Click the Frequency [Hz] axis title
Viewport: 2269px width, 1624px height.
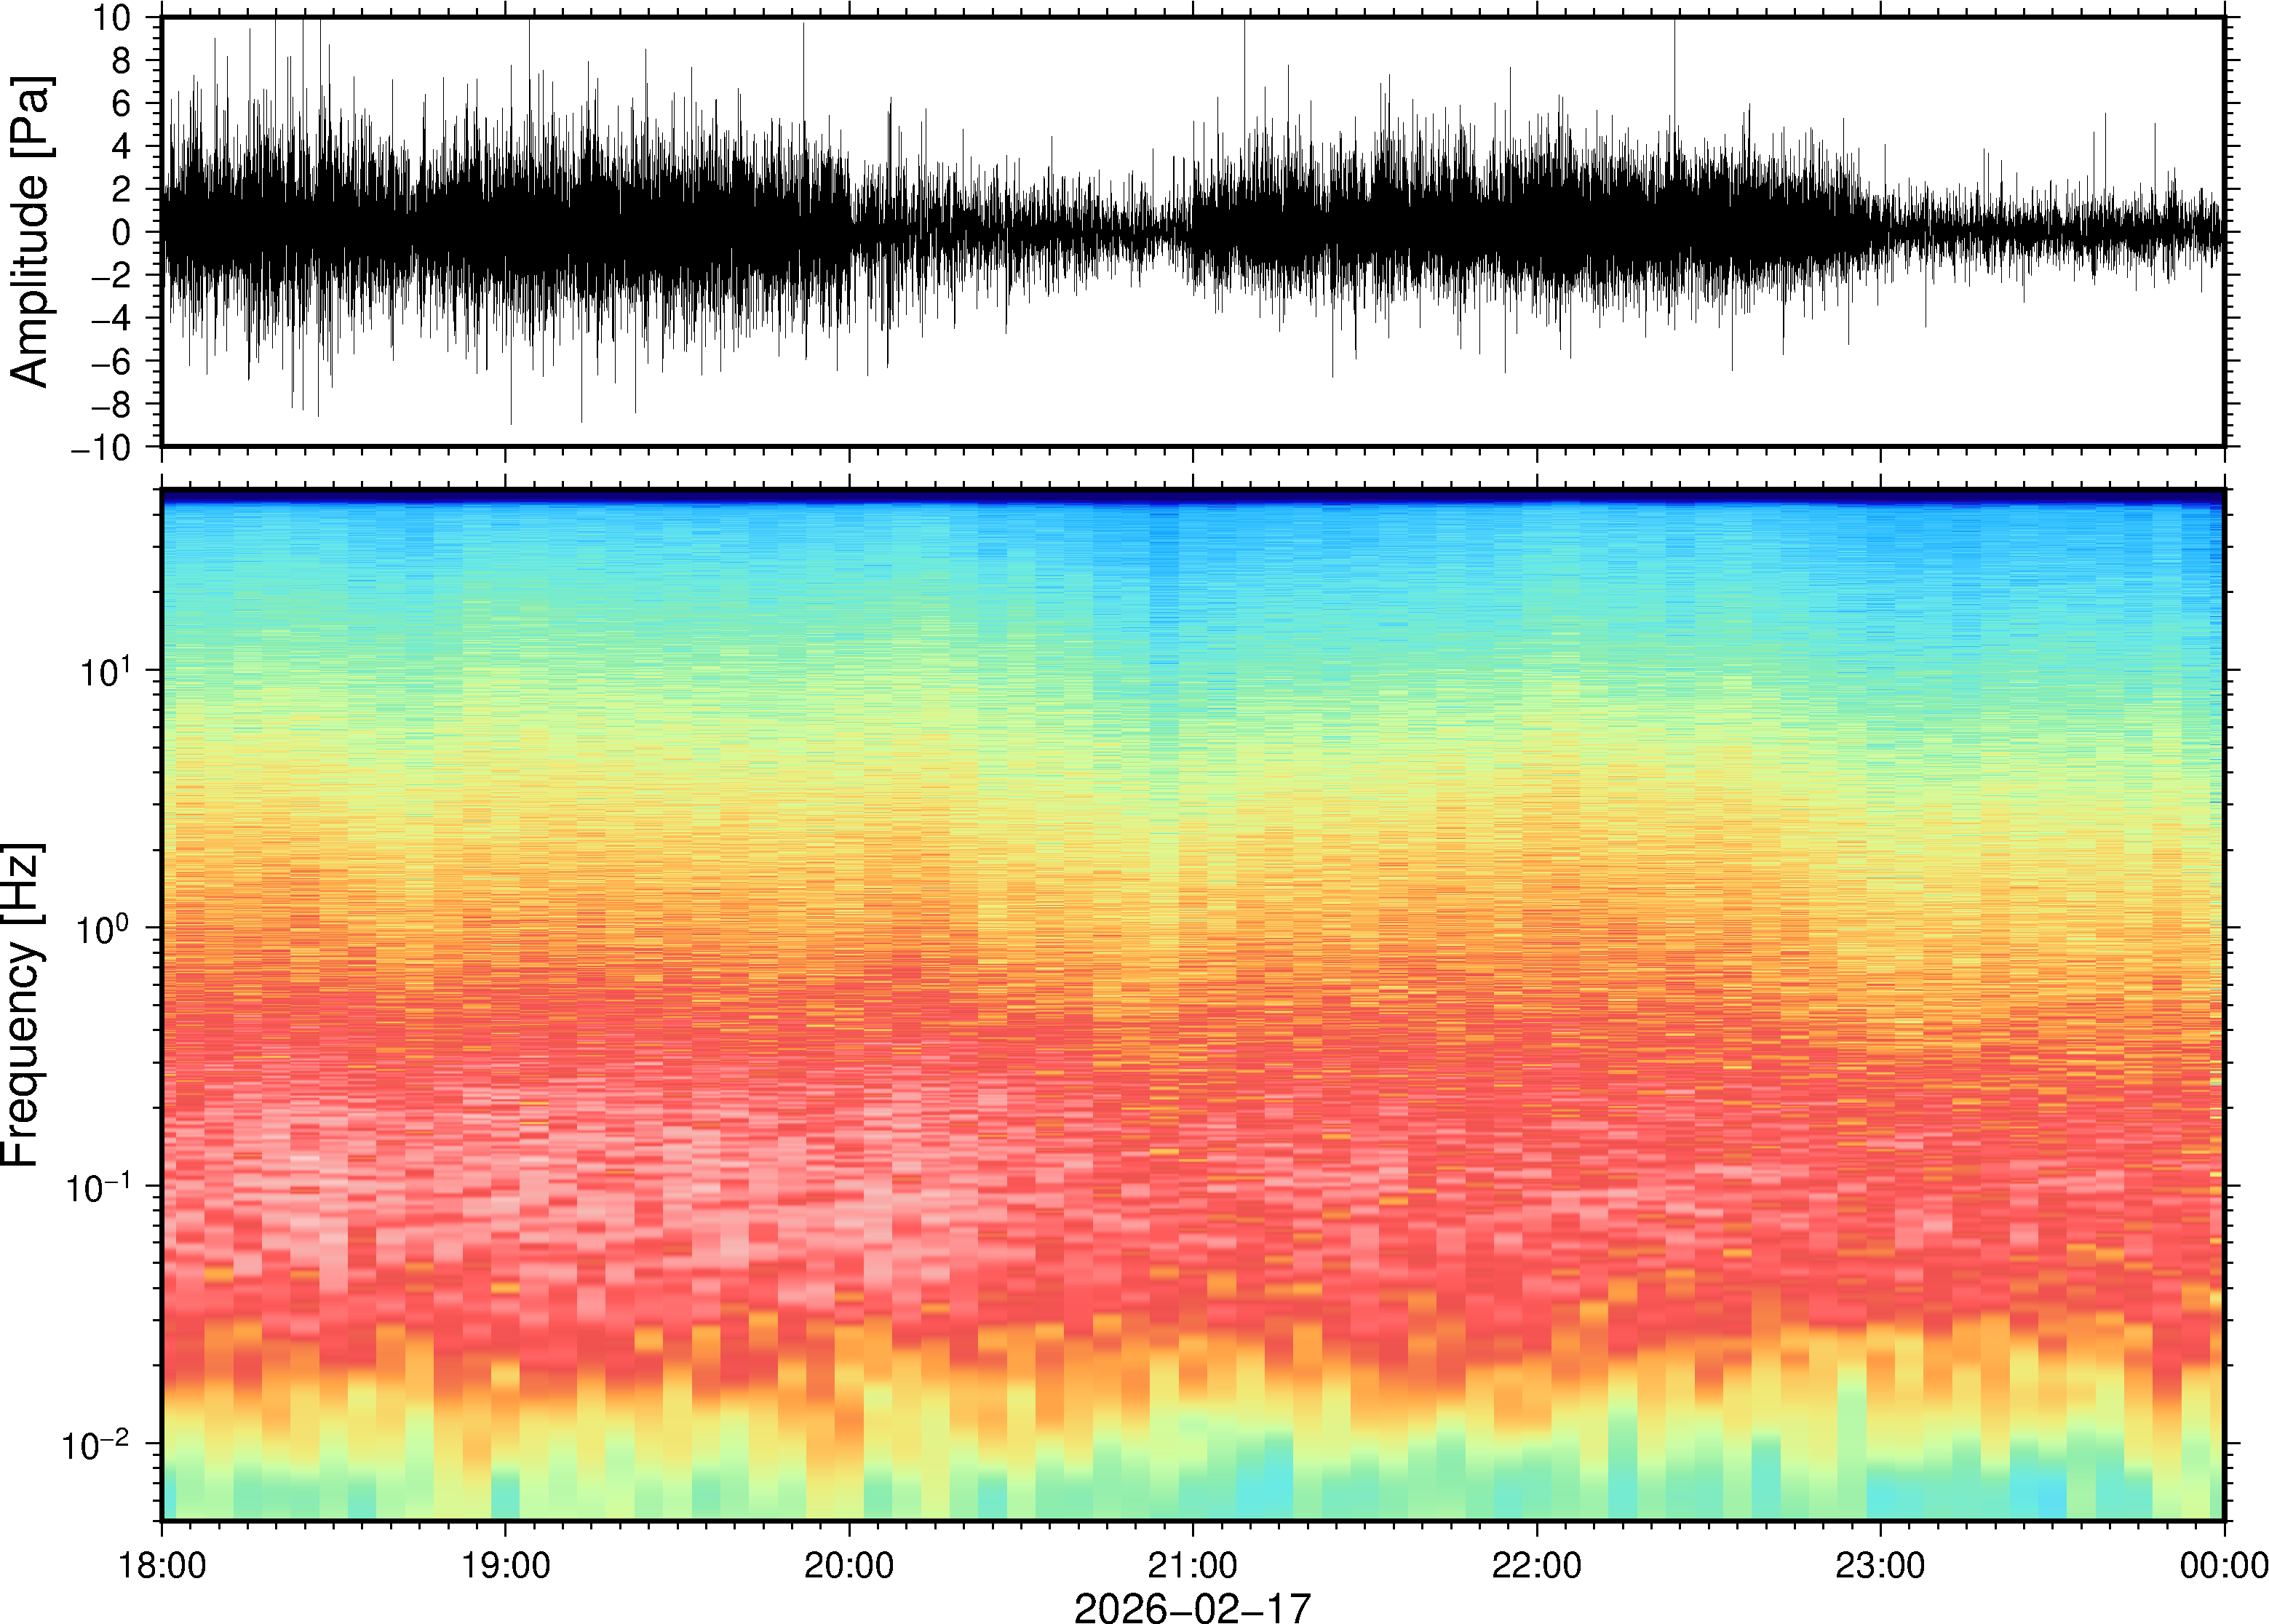click(x=22, y=1005)
